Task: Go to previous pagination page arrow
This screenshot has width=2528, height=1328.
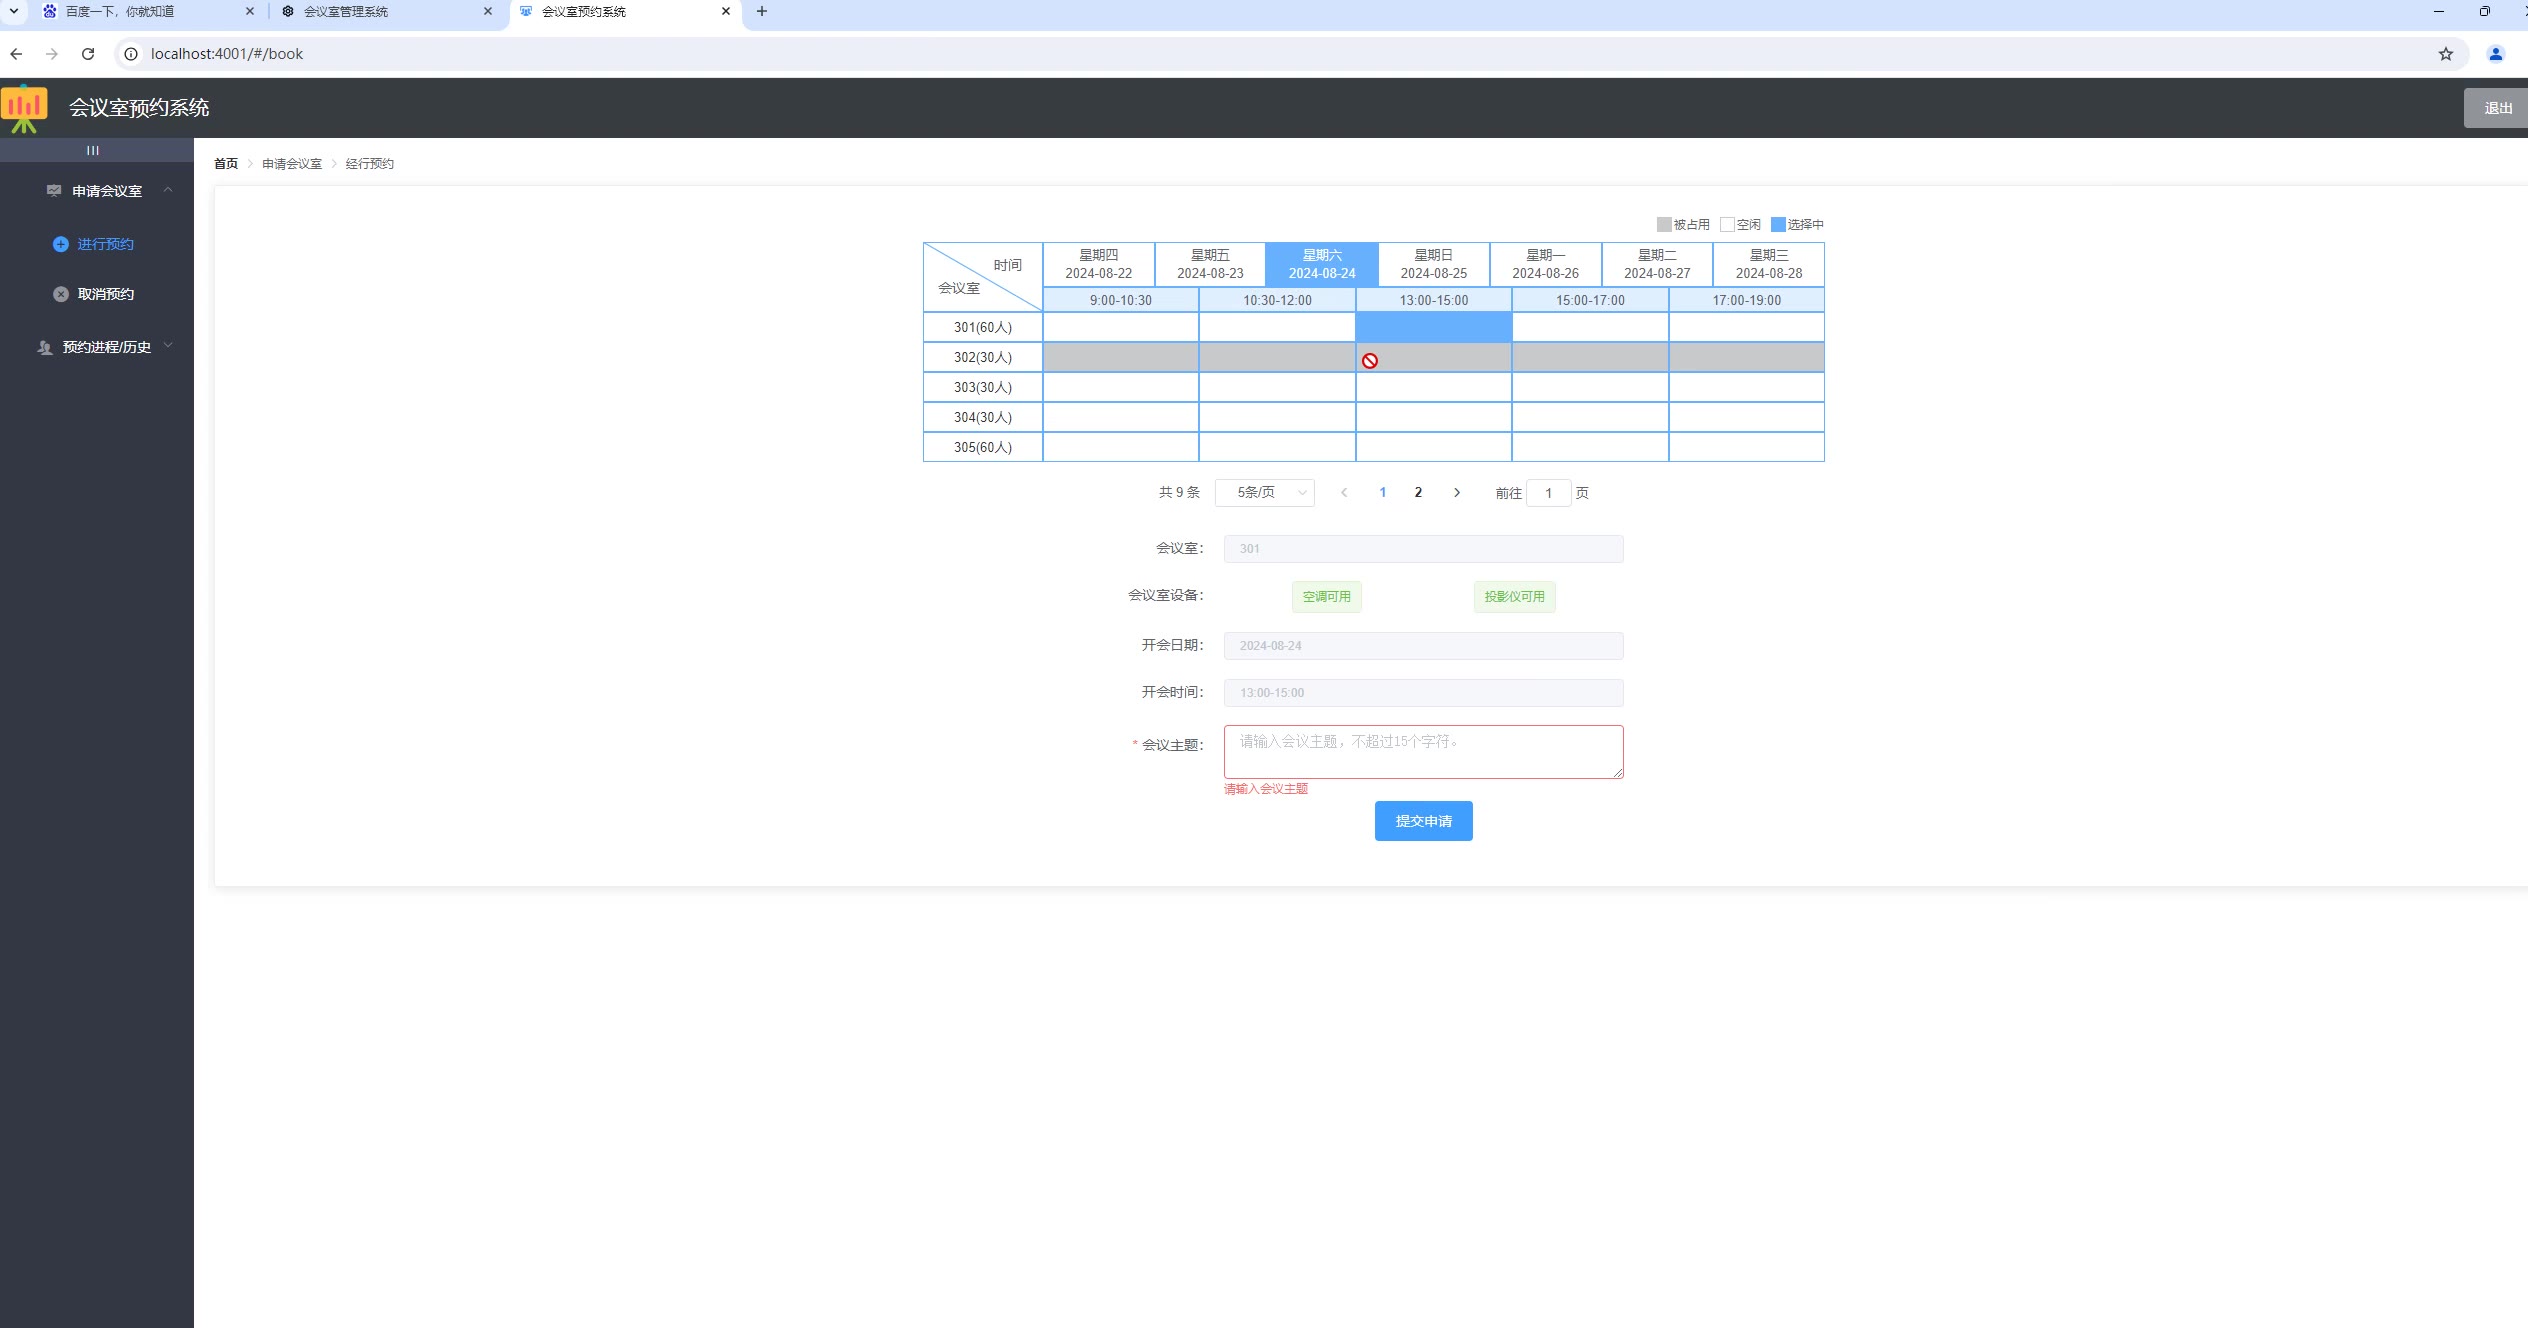Action: click(x=1344, y=493)
